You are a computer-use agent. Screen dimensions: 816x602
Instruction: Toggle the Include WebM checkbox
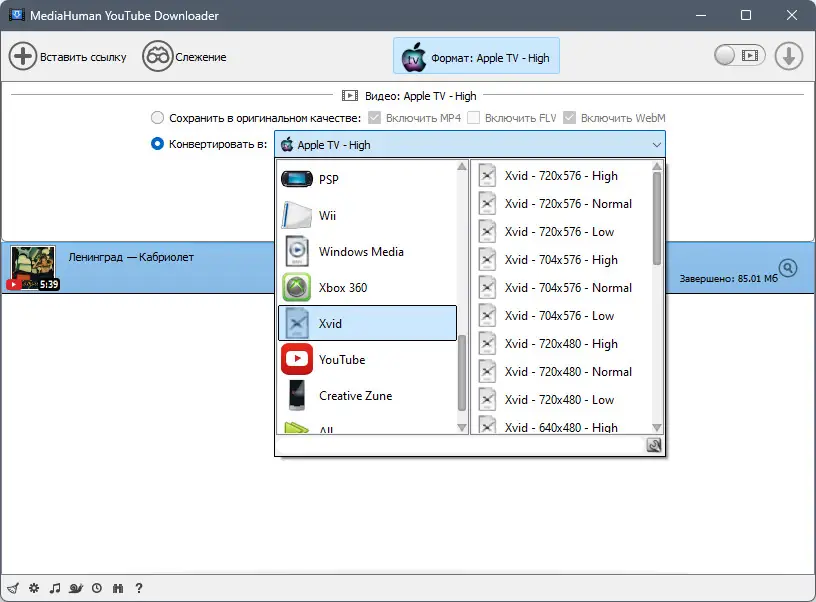click(569, 118)
